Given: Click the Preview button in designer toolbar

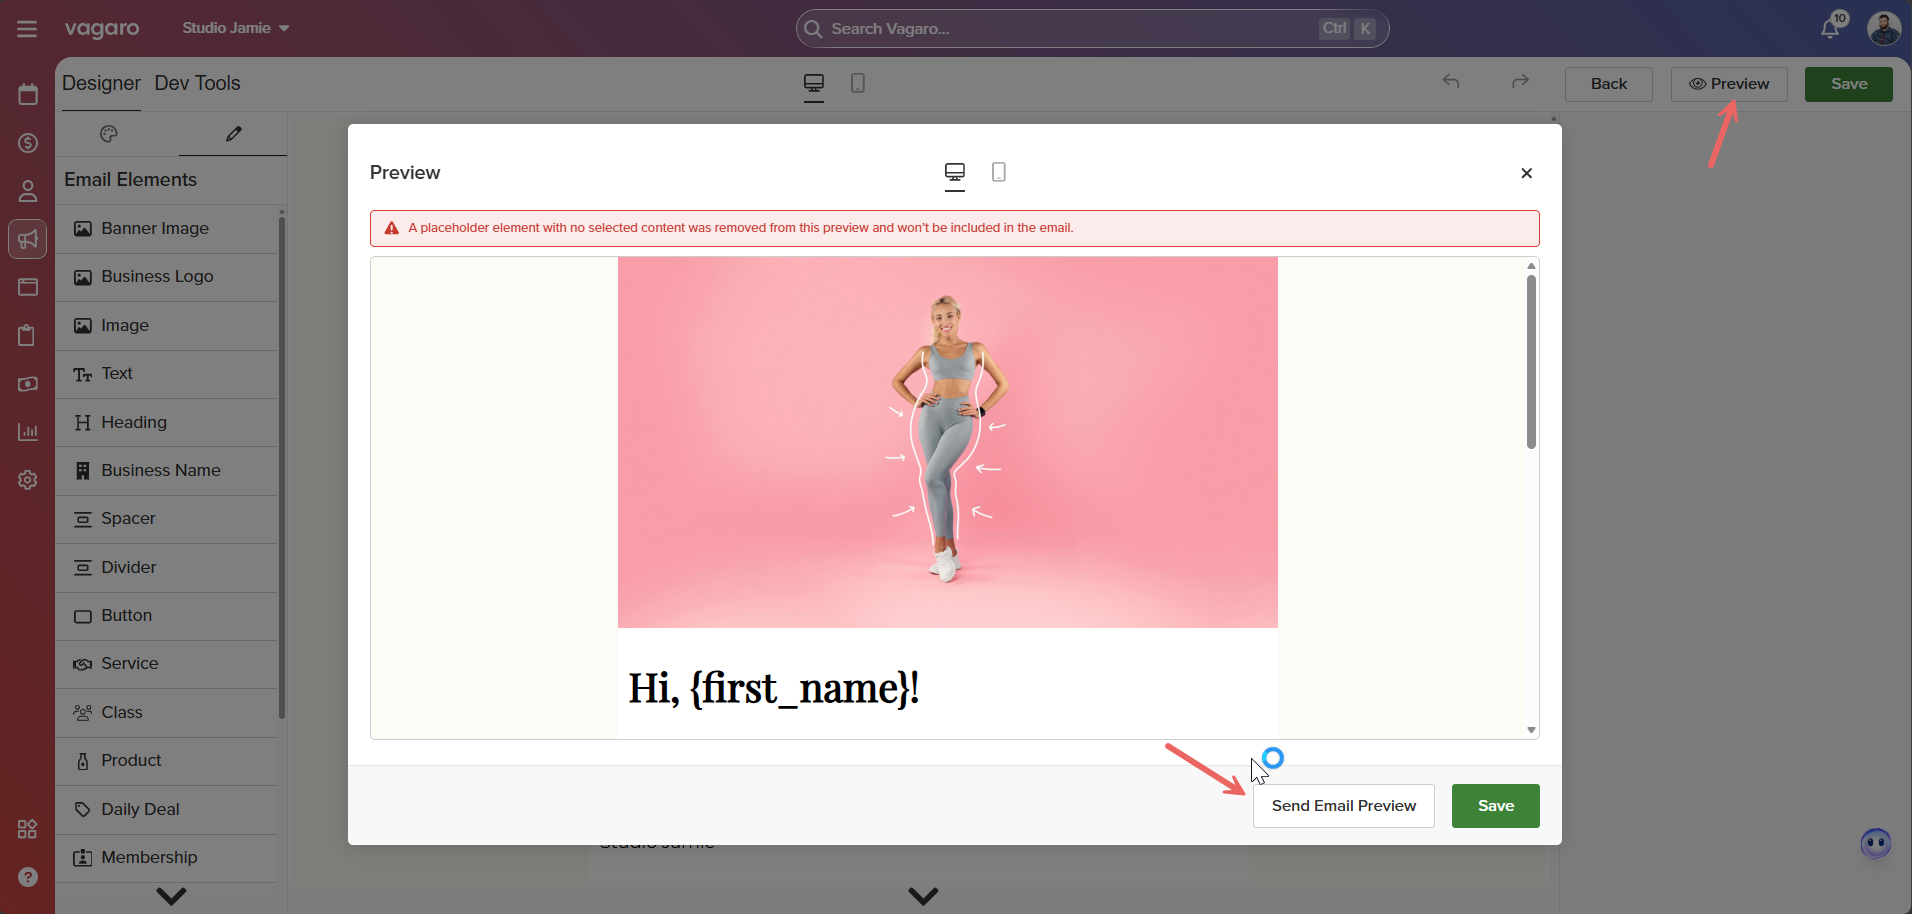Looking at the screenshot, I should [x=1729, y=84].
